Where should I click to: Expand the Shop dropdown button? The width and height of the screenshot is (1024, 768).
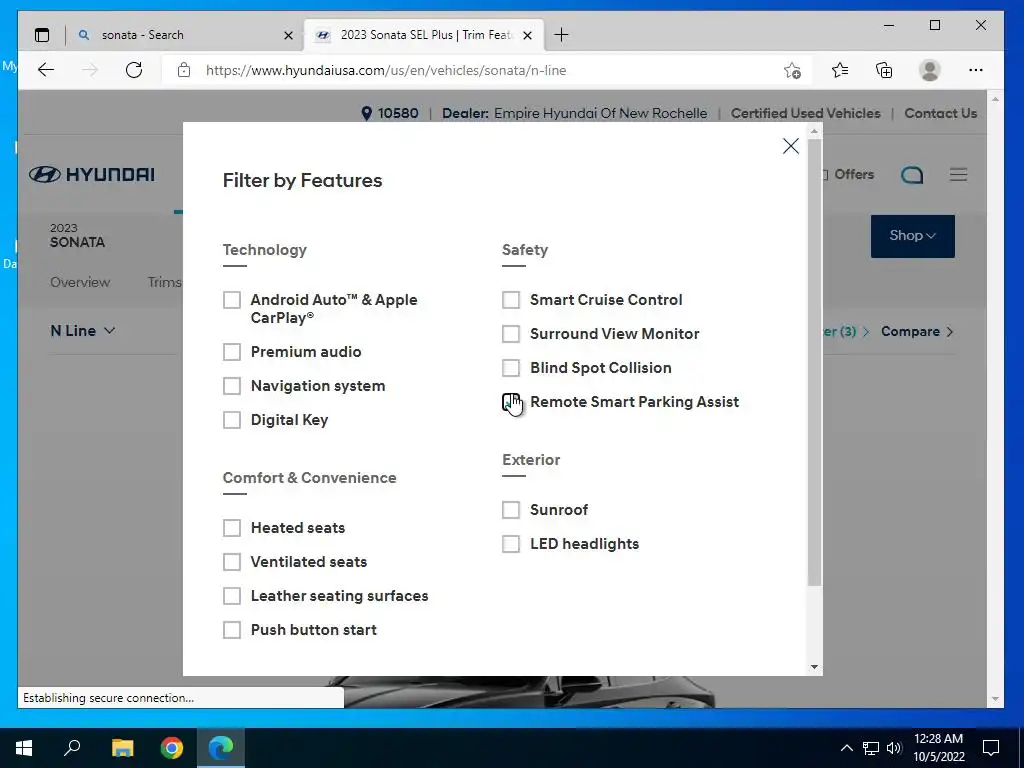(x=912, y=236)
